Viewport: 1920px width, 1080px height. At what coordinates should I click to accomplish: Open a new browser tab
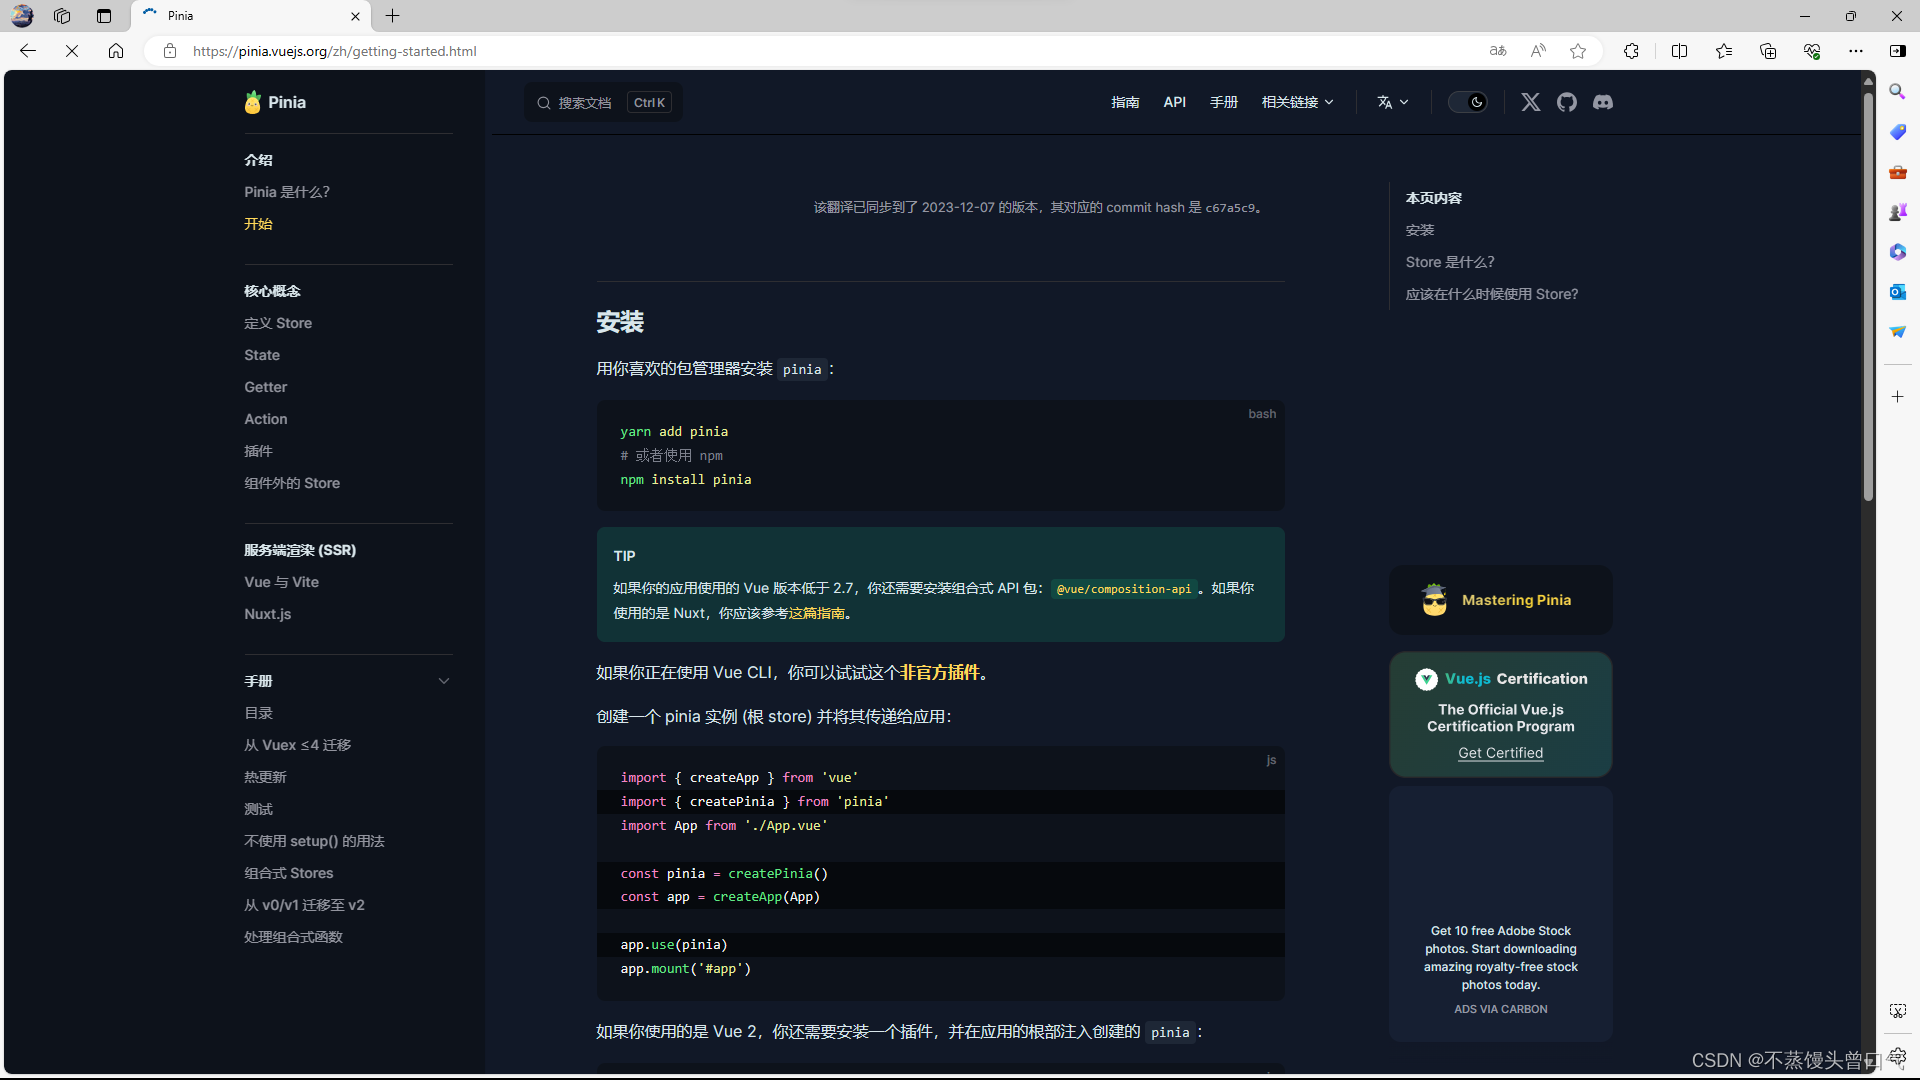(393, 16)
